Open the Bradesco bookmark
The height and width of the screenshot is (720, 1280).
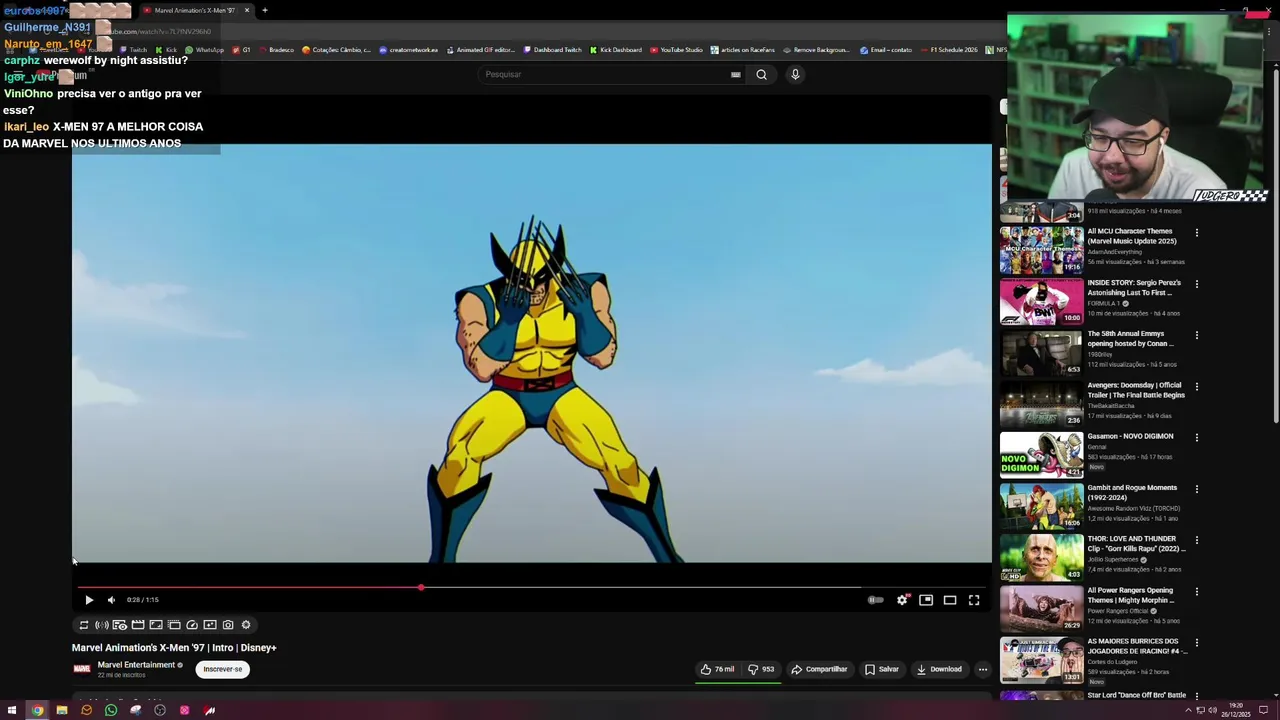pyautogui.click(x=275, y=50)
